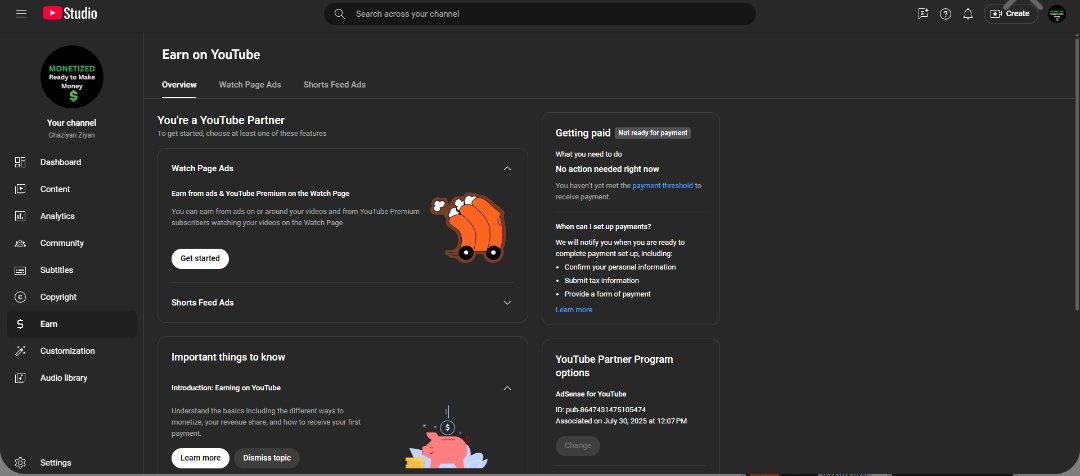The width and height of the screenshot is (1080, 476).
Task: Click Learn more link in Getting paid
Action: 574,310
